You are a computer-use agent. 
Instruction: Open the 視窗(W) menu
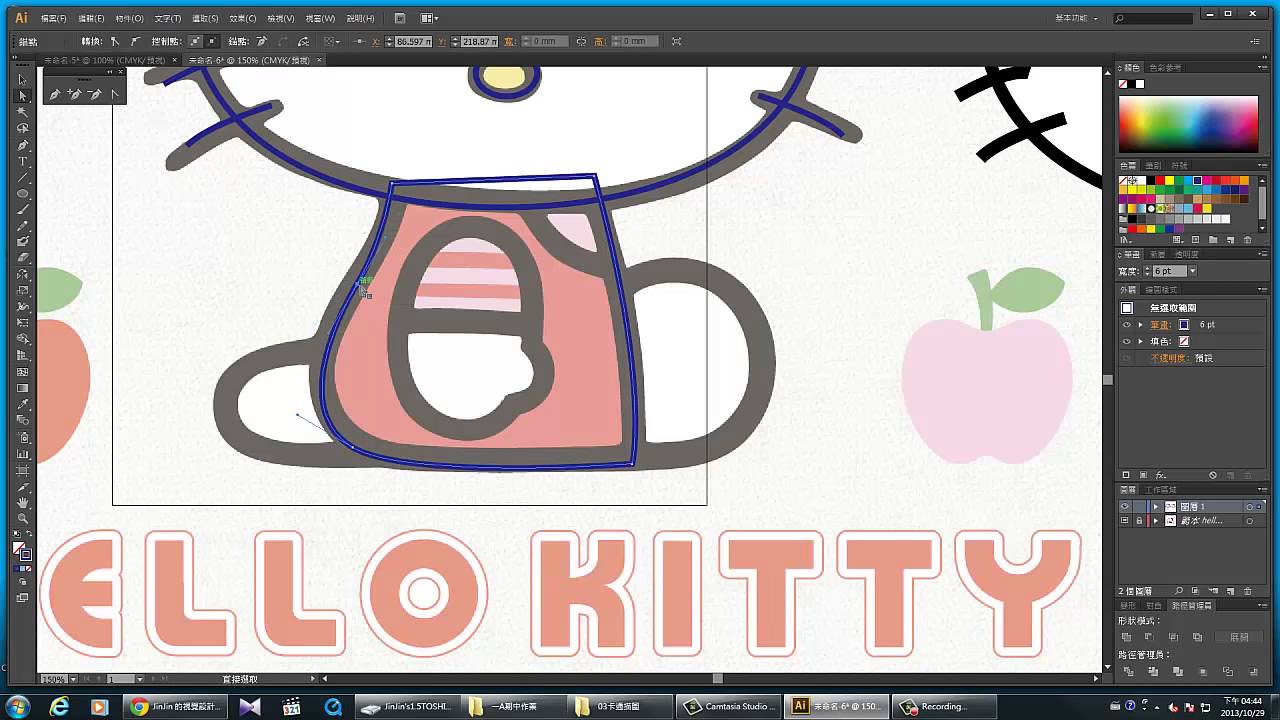[320, 18]
